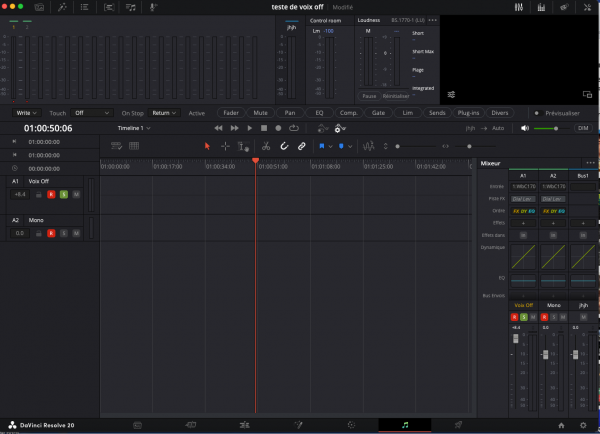This screenshot has width=600, height=434.
Task: Select the arrow pointer selection tool
Action: (208, 146)
